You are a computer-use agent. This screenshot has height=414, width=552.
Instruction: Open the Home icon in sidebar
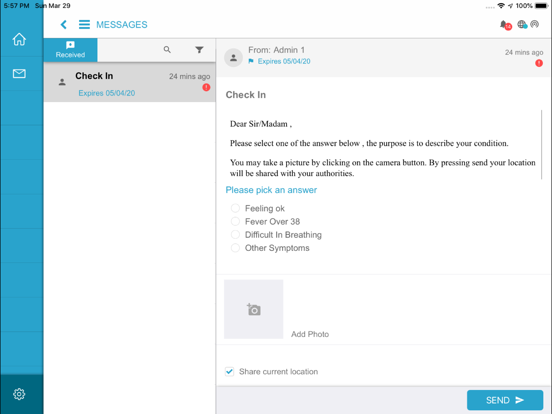pos(19,39)
